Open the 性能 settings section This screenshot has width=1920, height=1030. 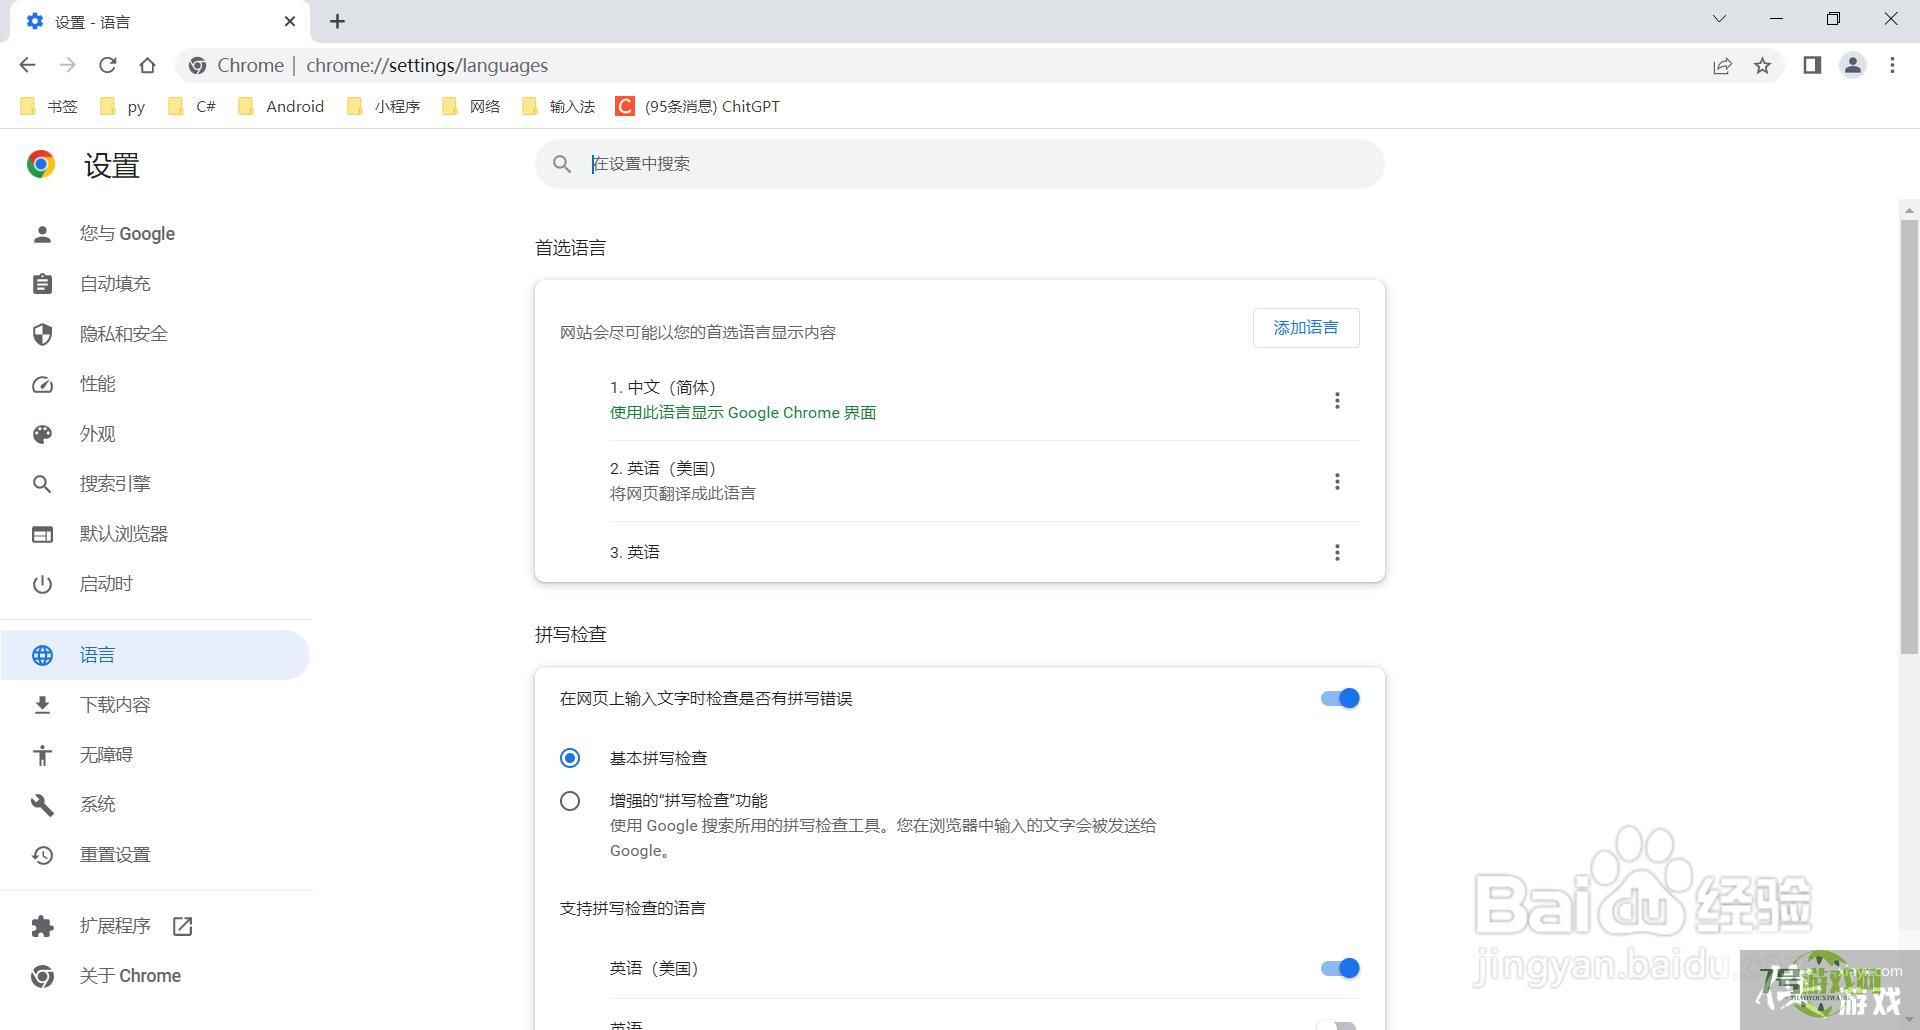pyautogui.click(x=156, y=384)
